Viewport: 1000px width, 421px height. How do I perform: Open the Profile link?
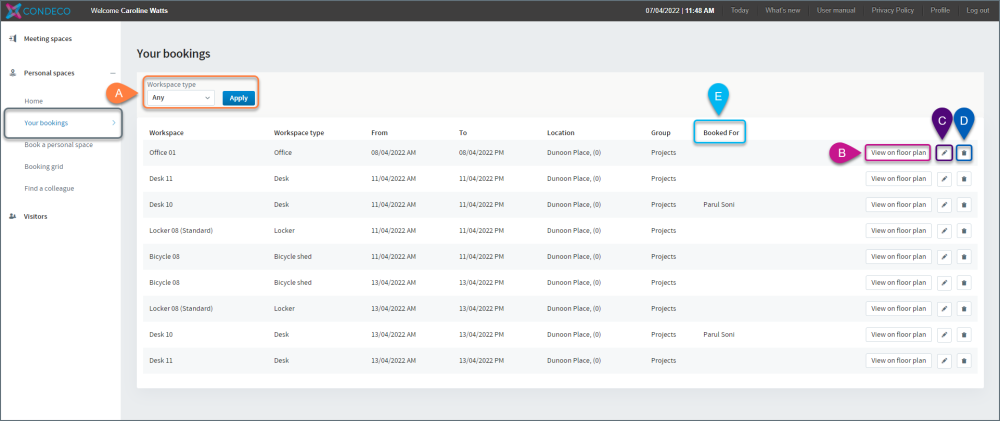[940, 11]
